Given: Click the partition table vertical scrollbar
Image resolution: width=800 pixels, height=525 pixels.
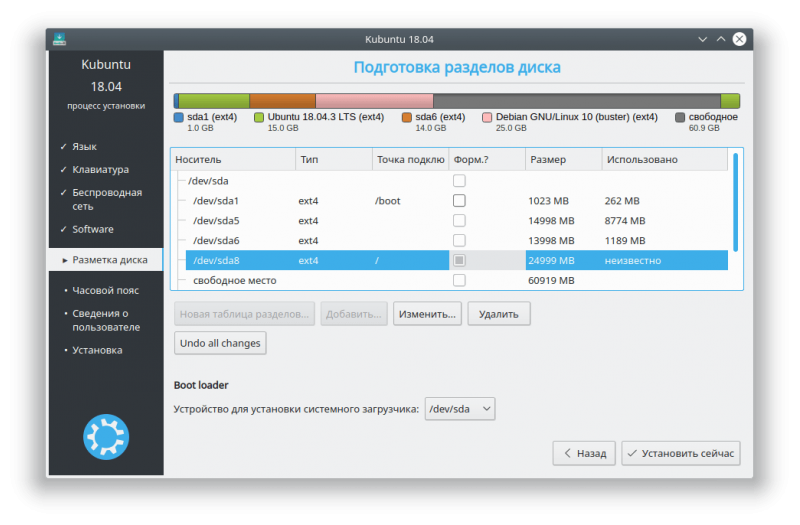Looking at the screenshot, I should (x=735, y=203).
